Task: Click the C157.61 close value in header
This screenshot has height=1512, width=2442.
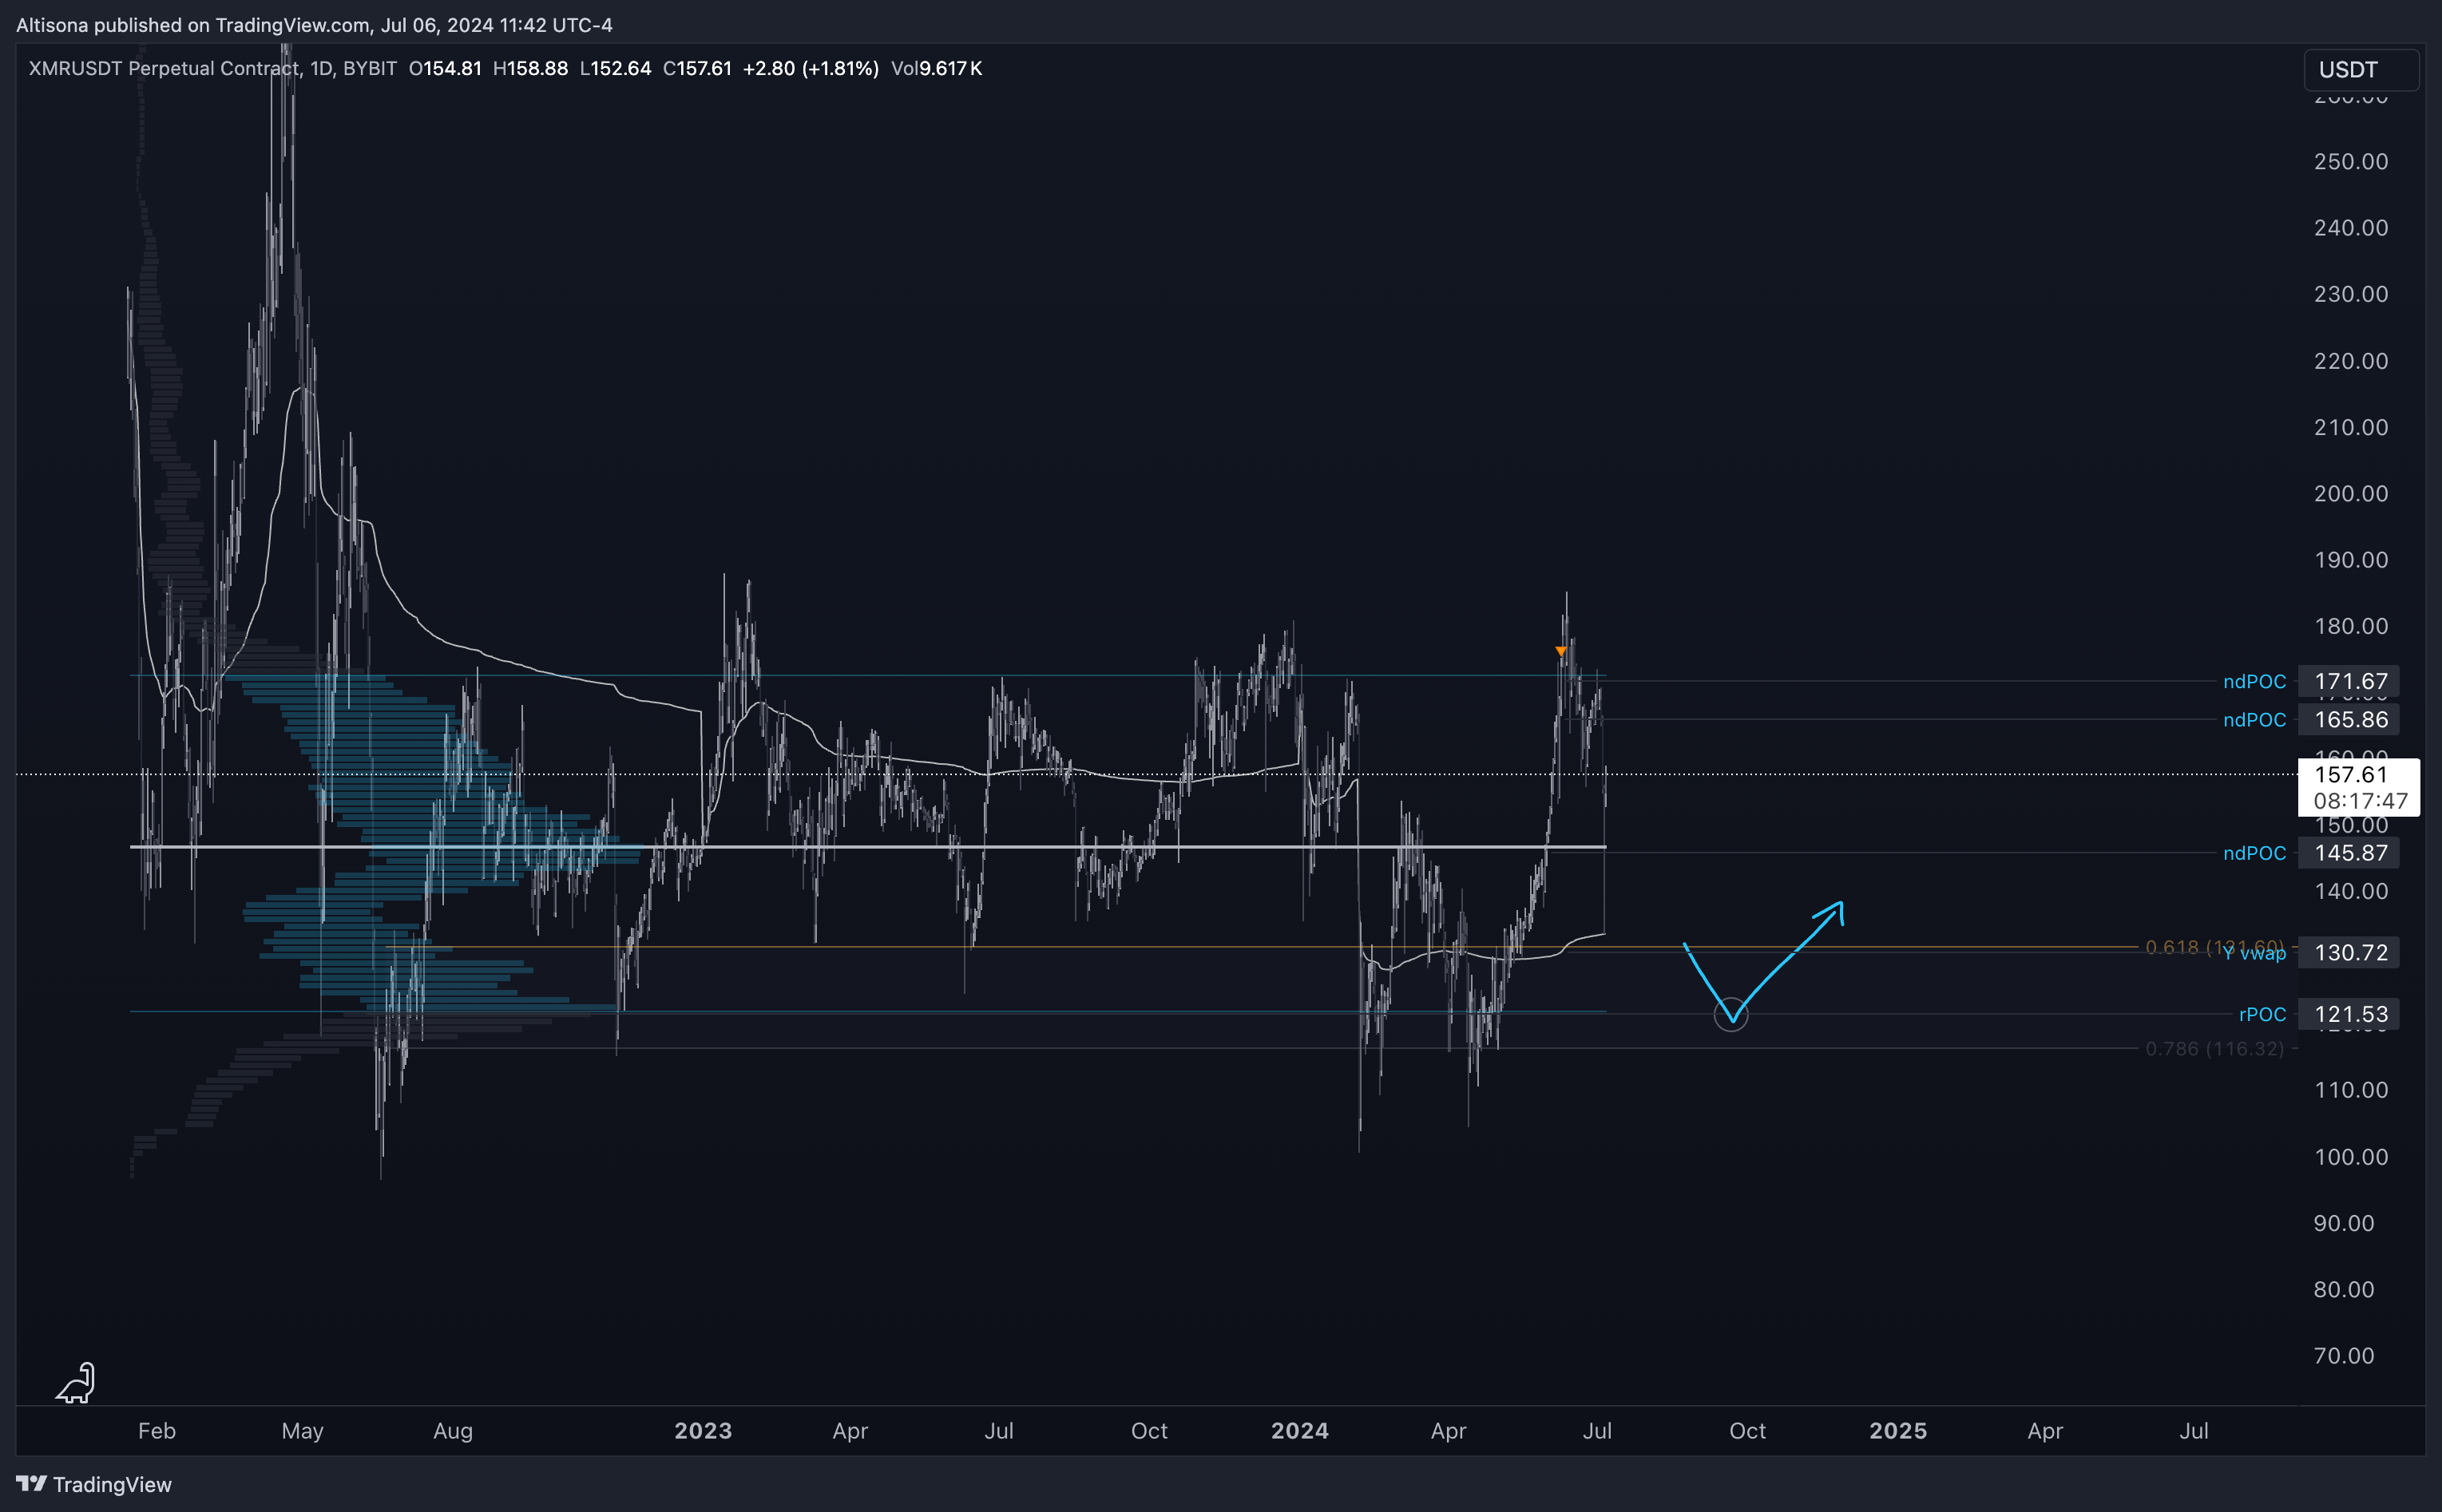Action: [x=697, y=68]
